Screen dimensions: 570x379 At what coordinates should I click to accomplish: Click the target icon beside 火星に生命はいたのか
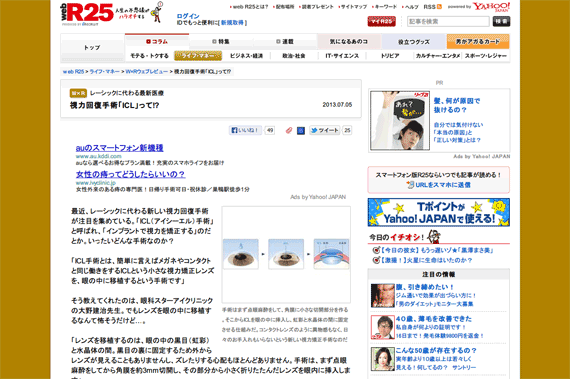[376, 260]
